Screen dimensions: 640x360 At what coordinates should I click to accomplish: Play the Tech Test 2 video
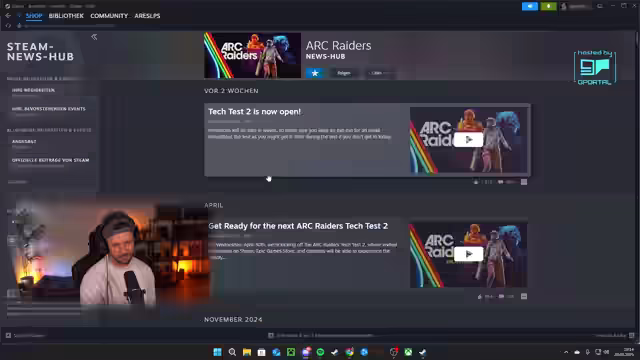(x=468, y=140)
